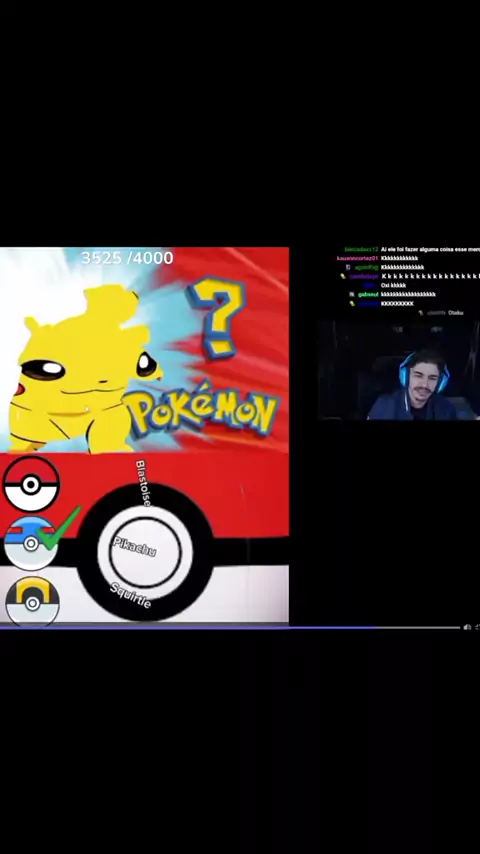Click the yellow question mark graphic

217,317
